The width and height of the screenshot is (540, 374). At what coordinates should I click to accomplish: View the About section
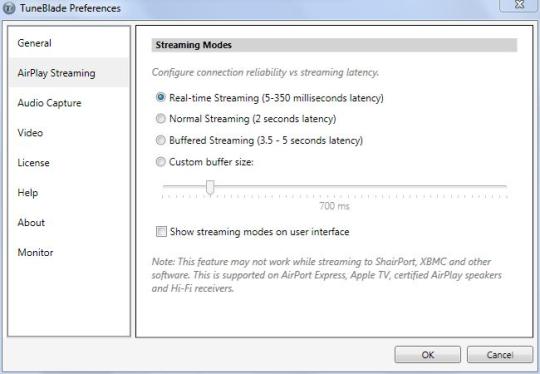pos(69,222)
